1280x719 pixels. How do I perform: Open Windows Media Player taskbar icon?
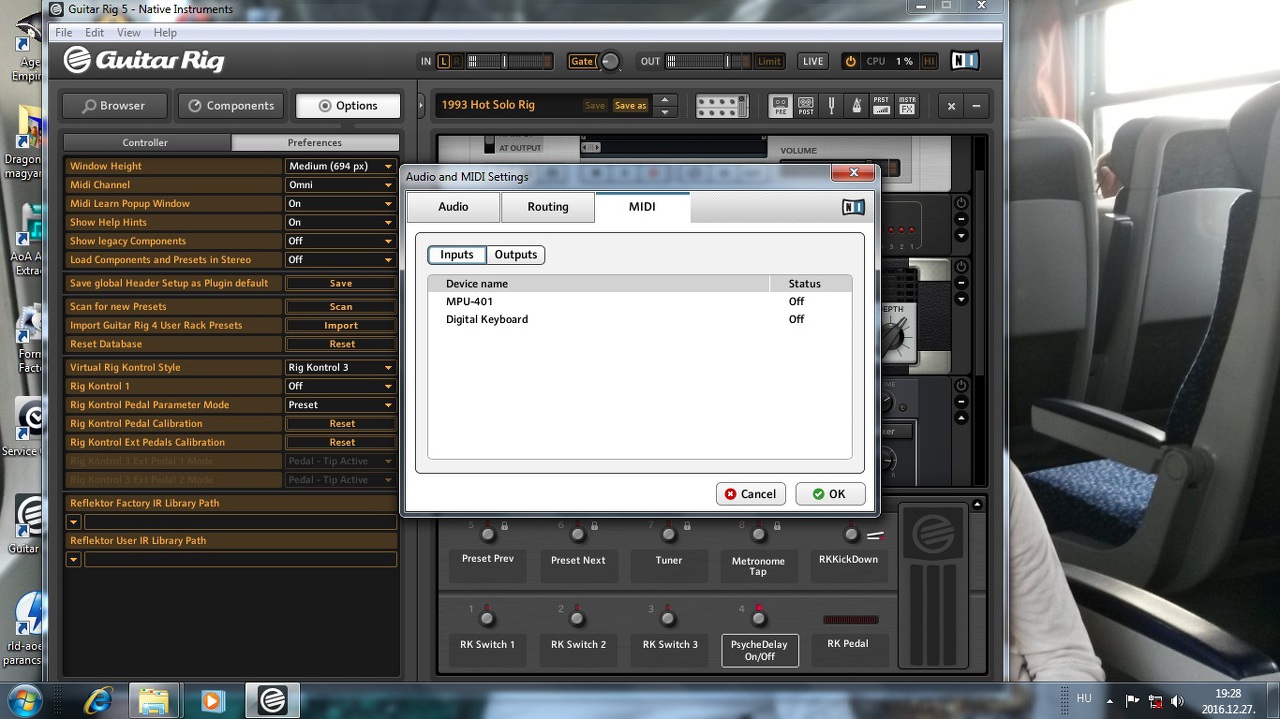pyautogui.click(x=212, y=699)
